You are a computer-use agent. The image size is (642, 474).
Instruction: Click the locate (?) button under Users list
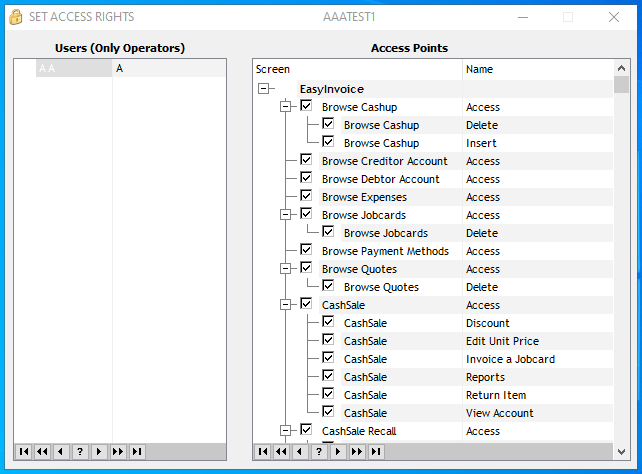[80, 451]
